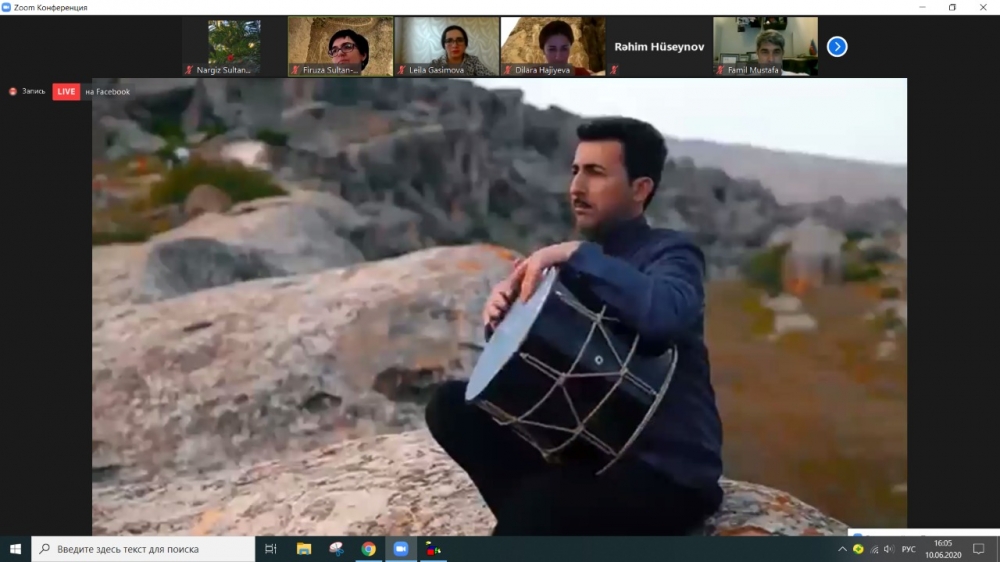Open File Explorer from taskbar
The height and width of the screenshot is (562, 1000).
tap(304, 549)
